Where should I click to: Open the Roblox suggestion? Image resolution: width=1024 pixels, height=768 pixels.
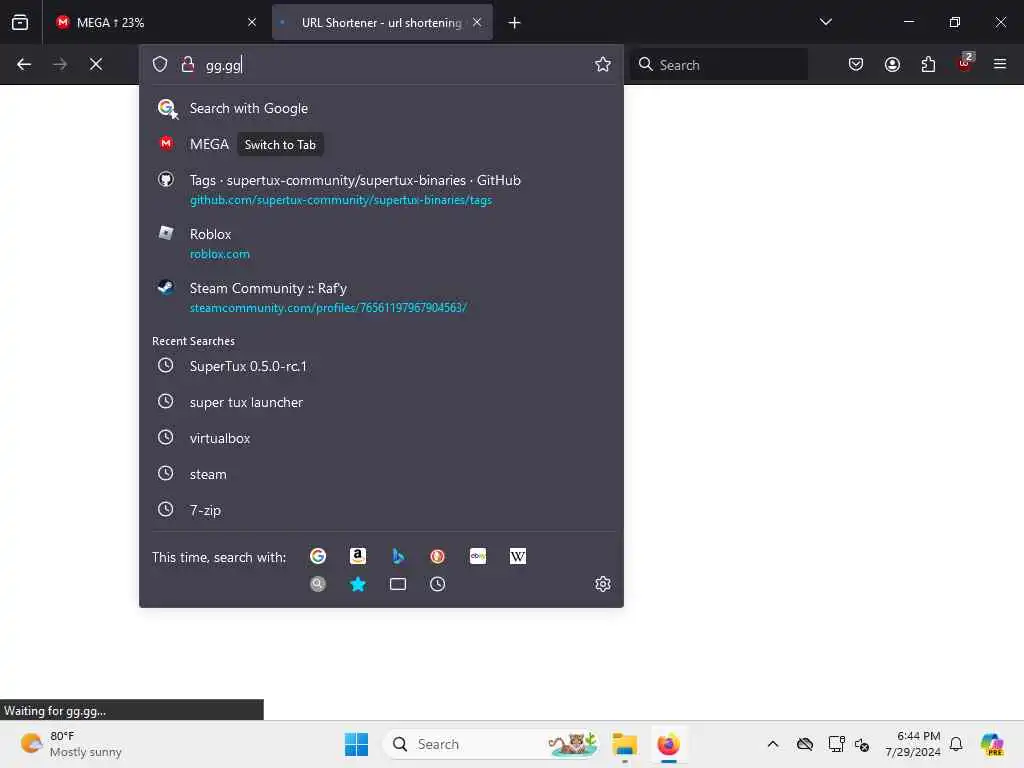pyautogui.click(x=381, y=243)
